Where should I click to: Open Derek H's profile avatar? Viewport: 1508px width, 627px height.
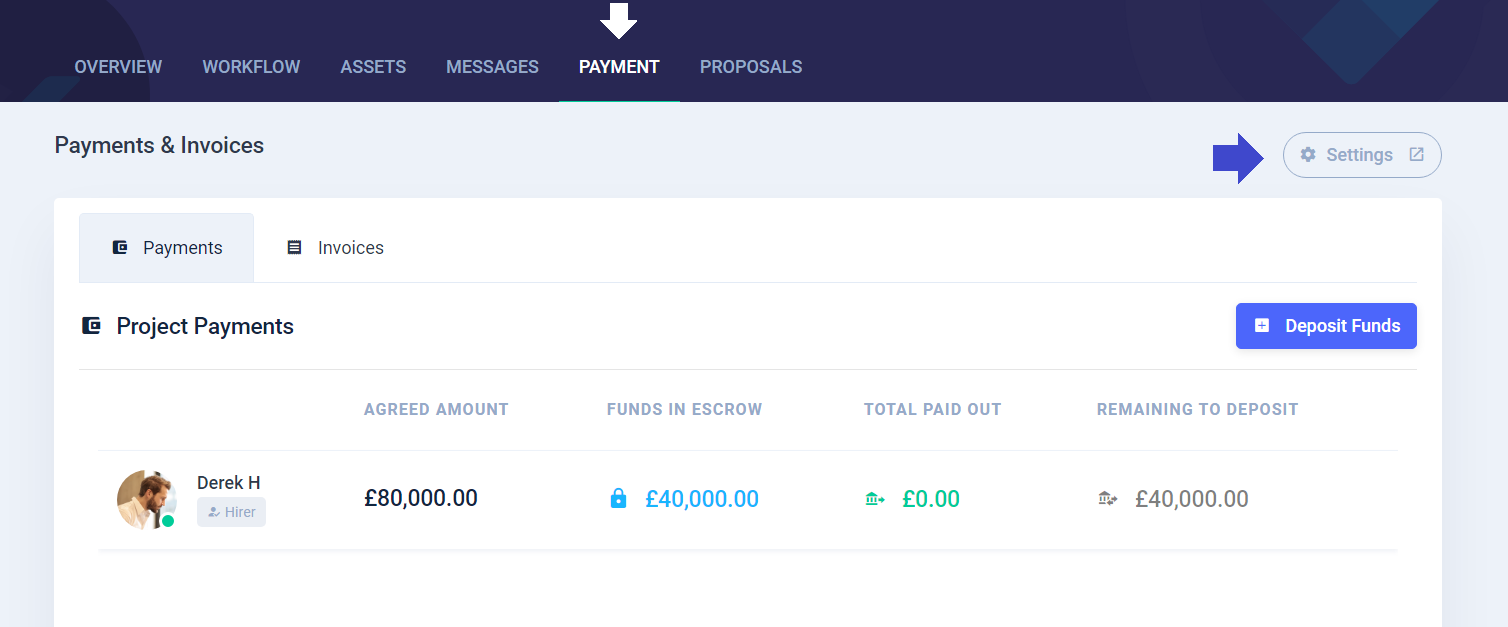146,499
